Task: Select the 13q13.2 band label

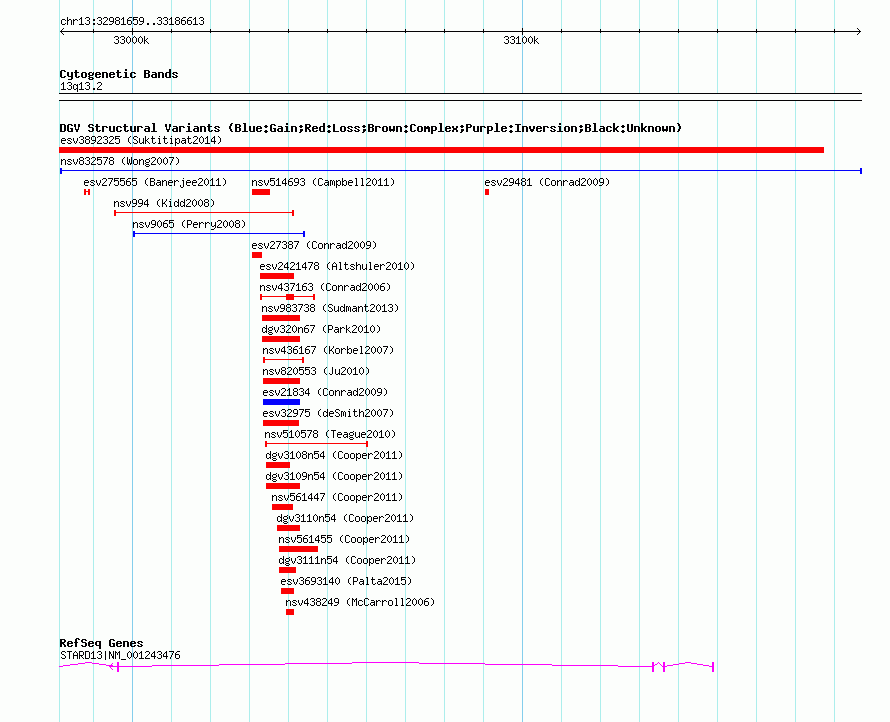Action: coord(81,86)
